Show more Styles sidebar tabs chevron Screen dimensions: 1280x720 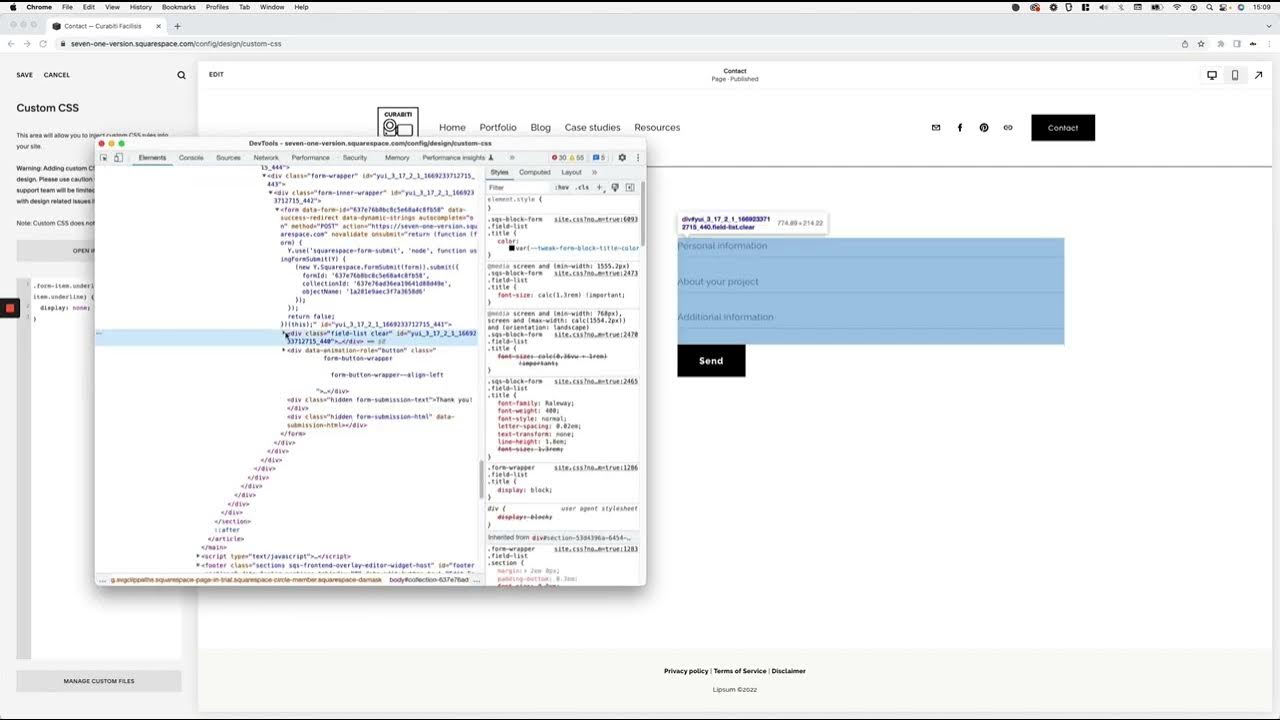594,172
